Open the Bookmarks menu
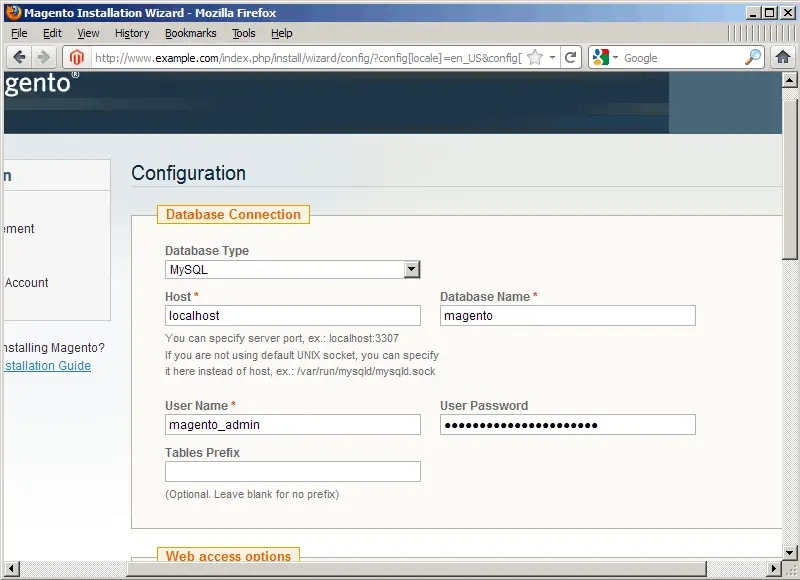 coord(190,33)
